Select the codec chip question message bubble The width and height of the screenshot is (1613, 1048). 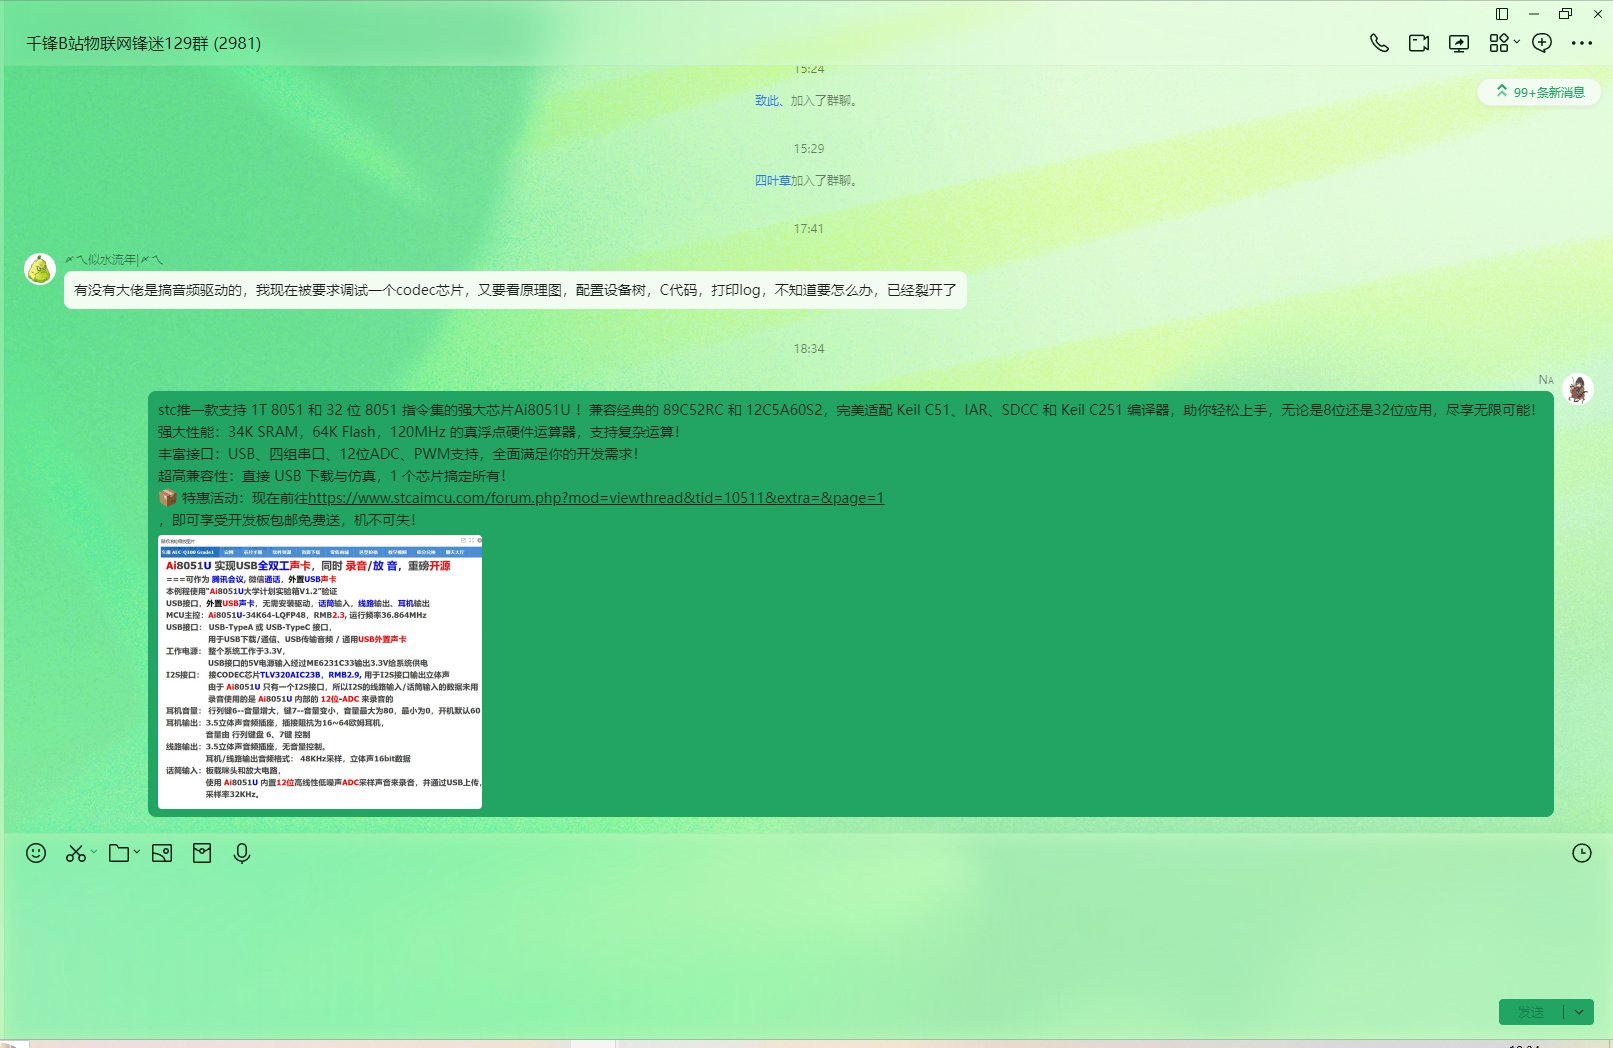tap(515, 290)
